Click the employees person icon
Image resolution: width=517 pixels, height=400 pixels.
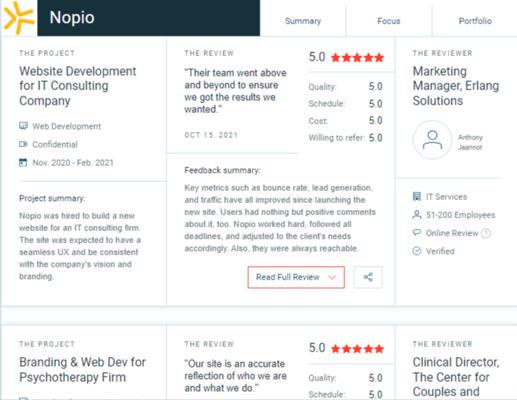[x=417, y=215]
